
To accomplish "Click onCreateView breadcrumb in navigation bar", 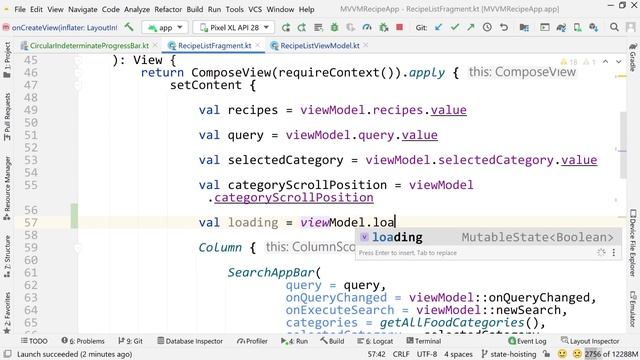I will pyautogui.click(x=61, y=27).
